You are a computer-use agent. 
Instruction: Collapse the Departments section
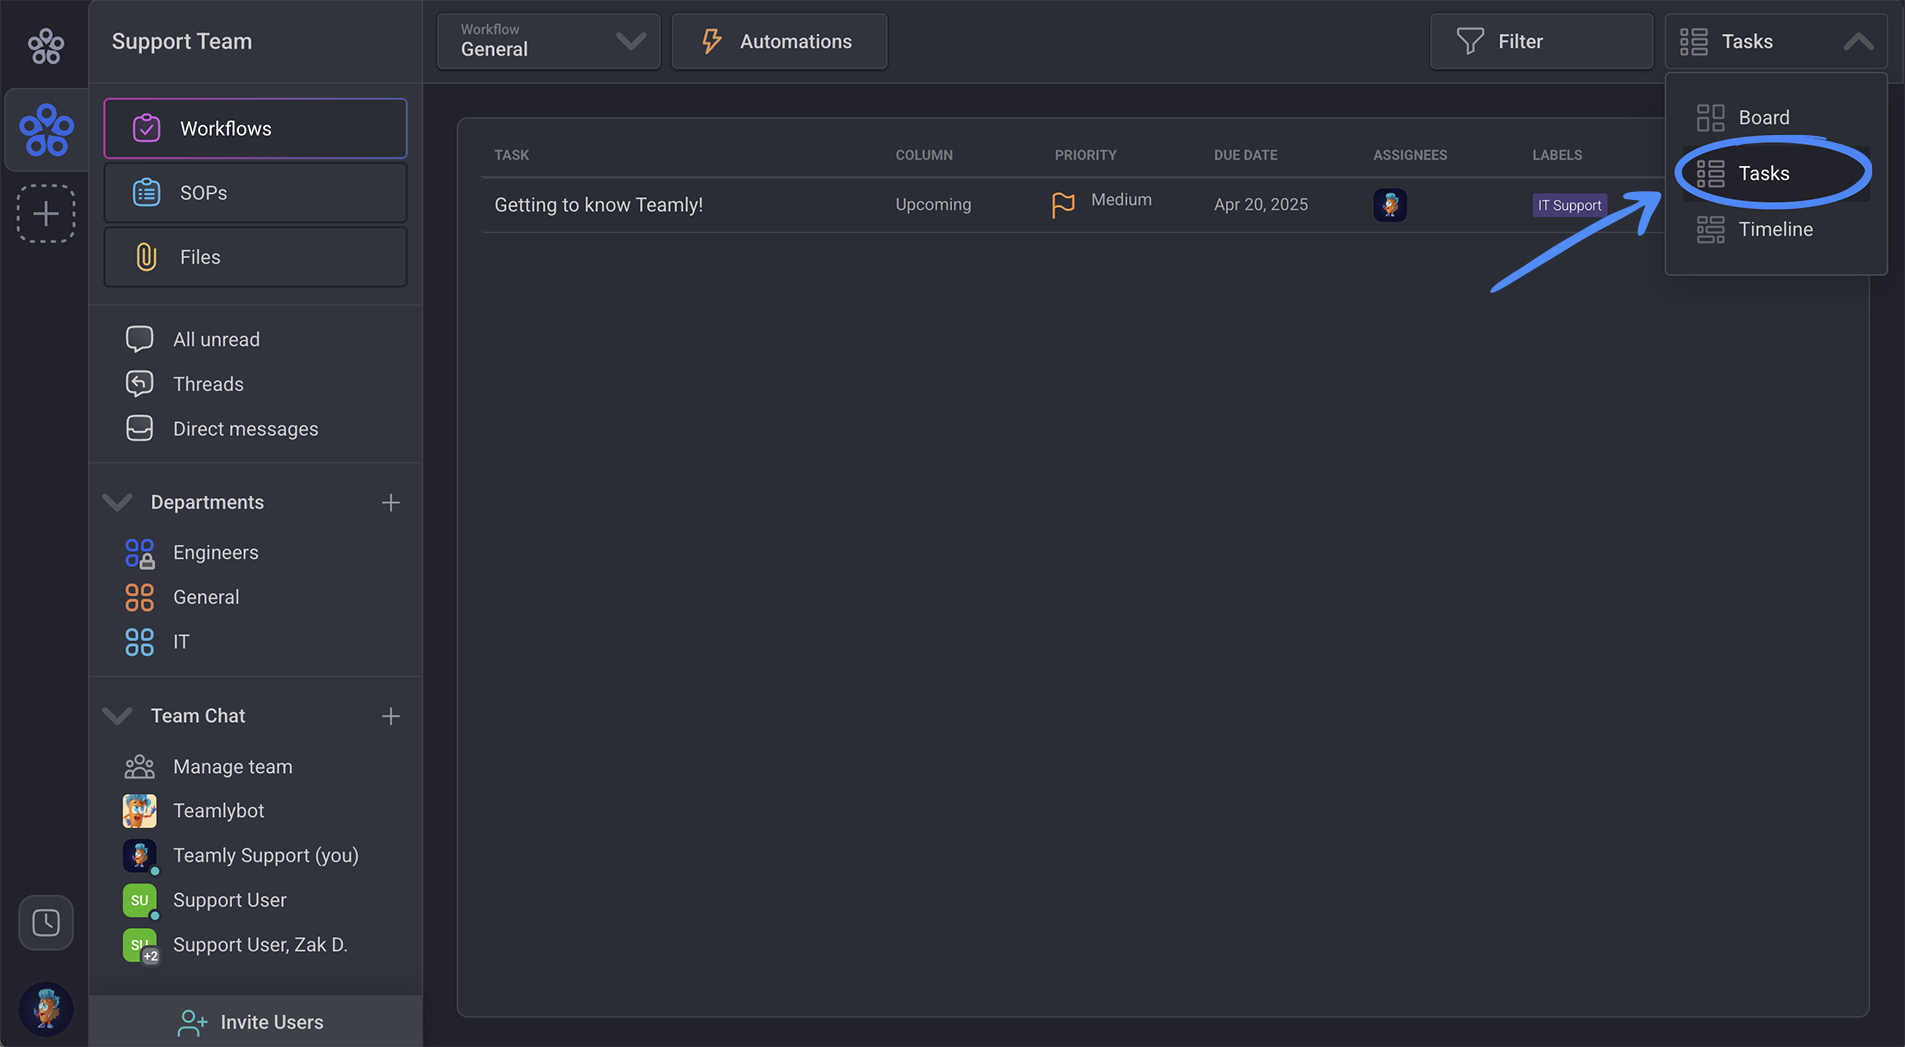118,502
